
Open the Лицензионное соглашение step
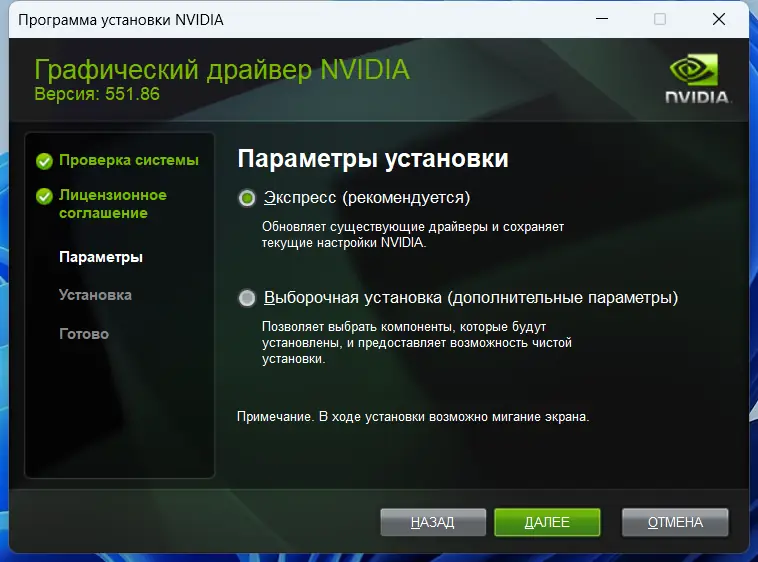[x=113, y=204]
